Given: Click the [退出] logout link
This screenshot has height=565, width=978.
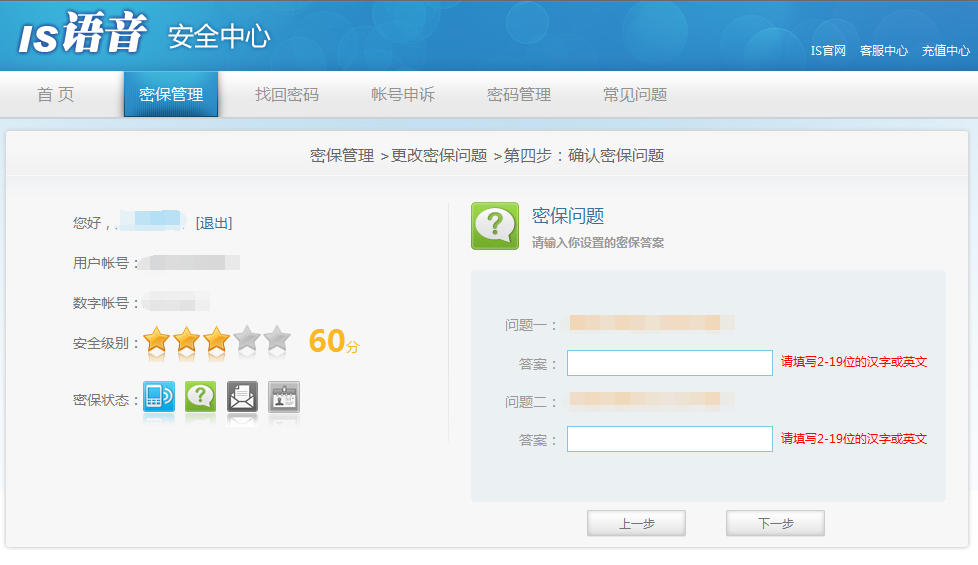Looking at the screenshot, I should pos(214,223).
